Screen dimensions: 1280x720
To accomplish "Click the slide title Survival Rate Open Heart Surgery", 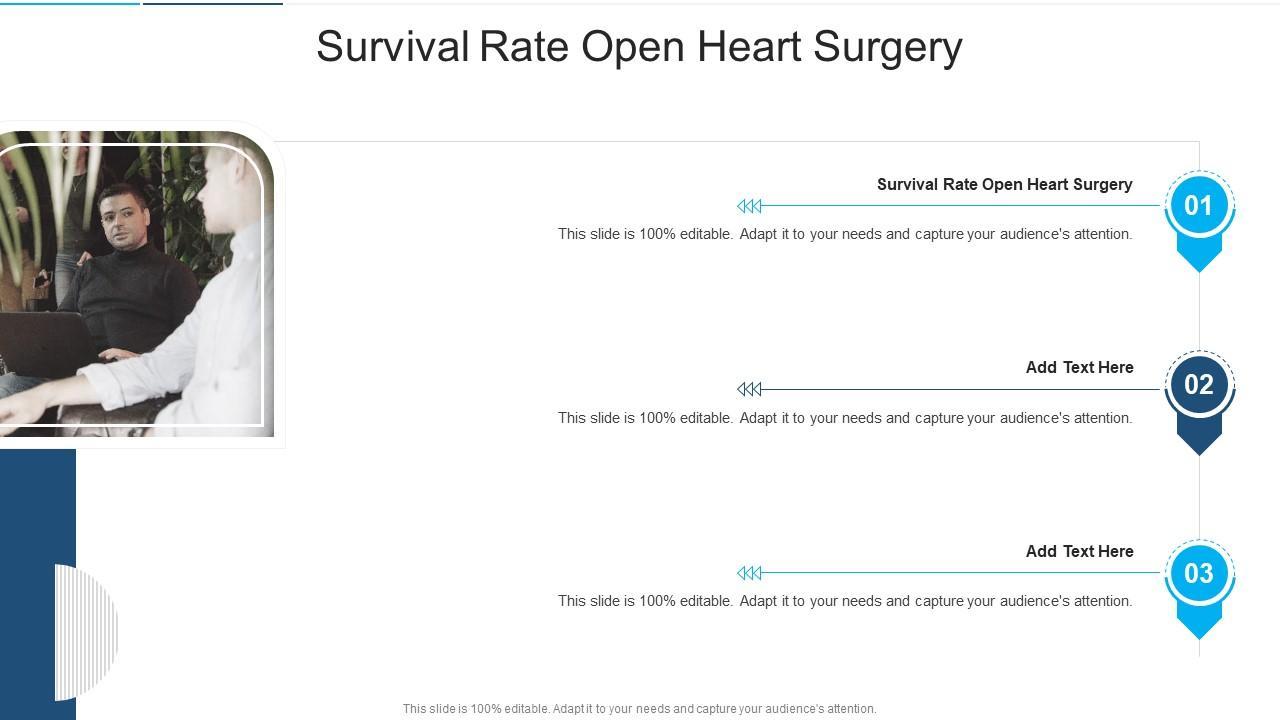I will (x=639, y=47).
